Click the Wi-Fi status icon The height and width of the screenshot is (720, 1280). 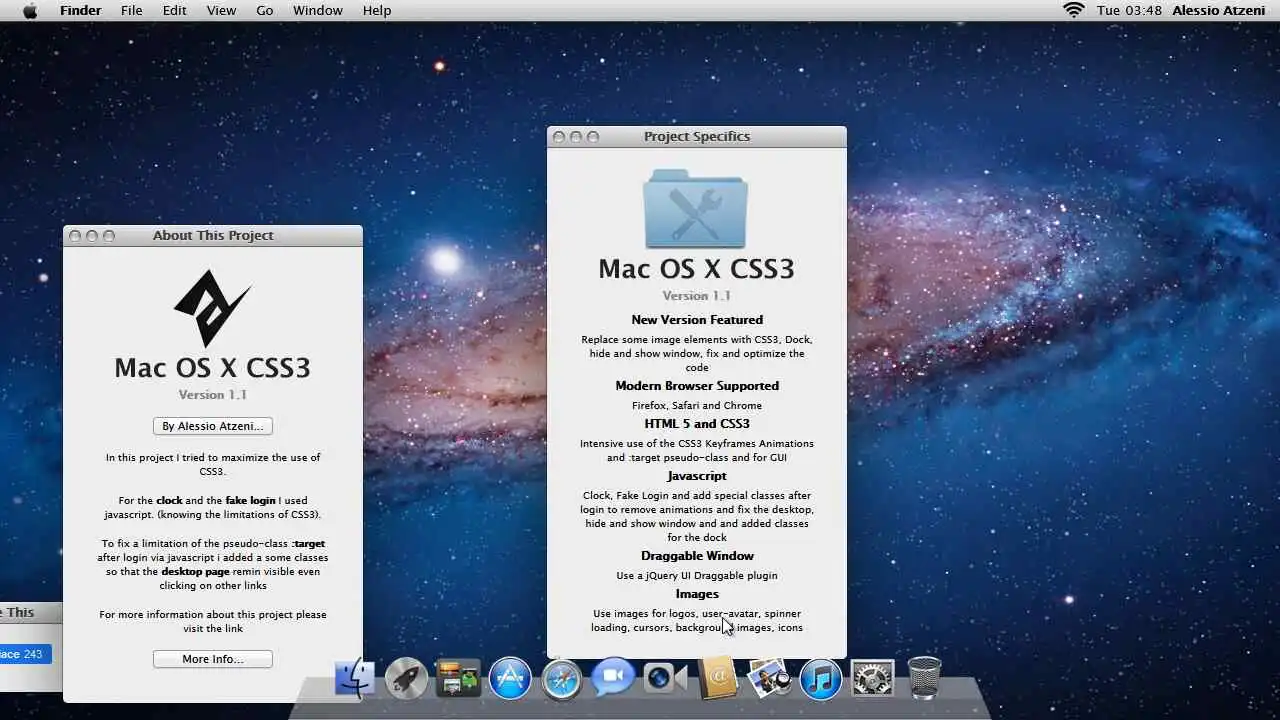1074,10
